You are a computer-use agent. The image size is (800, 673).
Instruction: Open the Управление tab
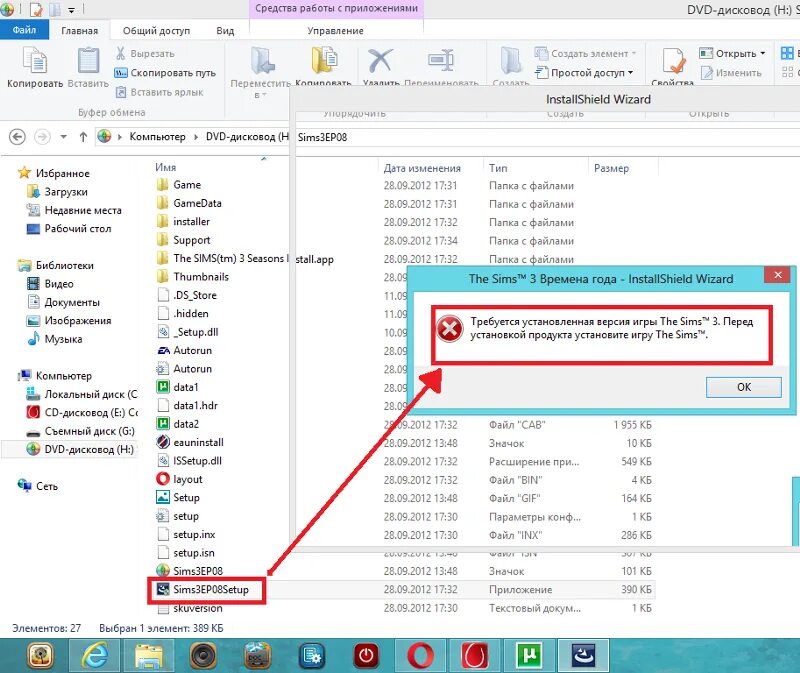click(335, 31)
